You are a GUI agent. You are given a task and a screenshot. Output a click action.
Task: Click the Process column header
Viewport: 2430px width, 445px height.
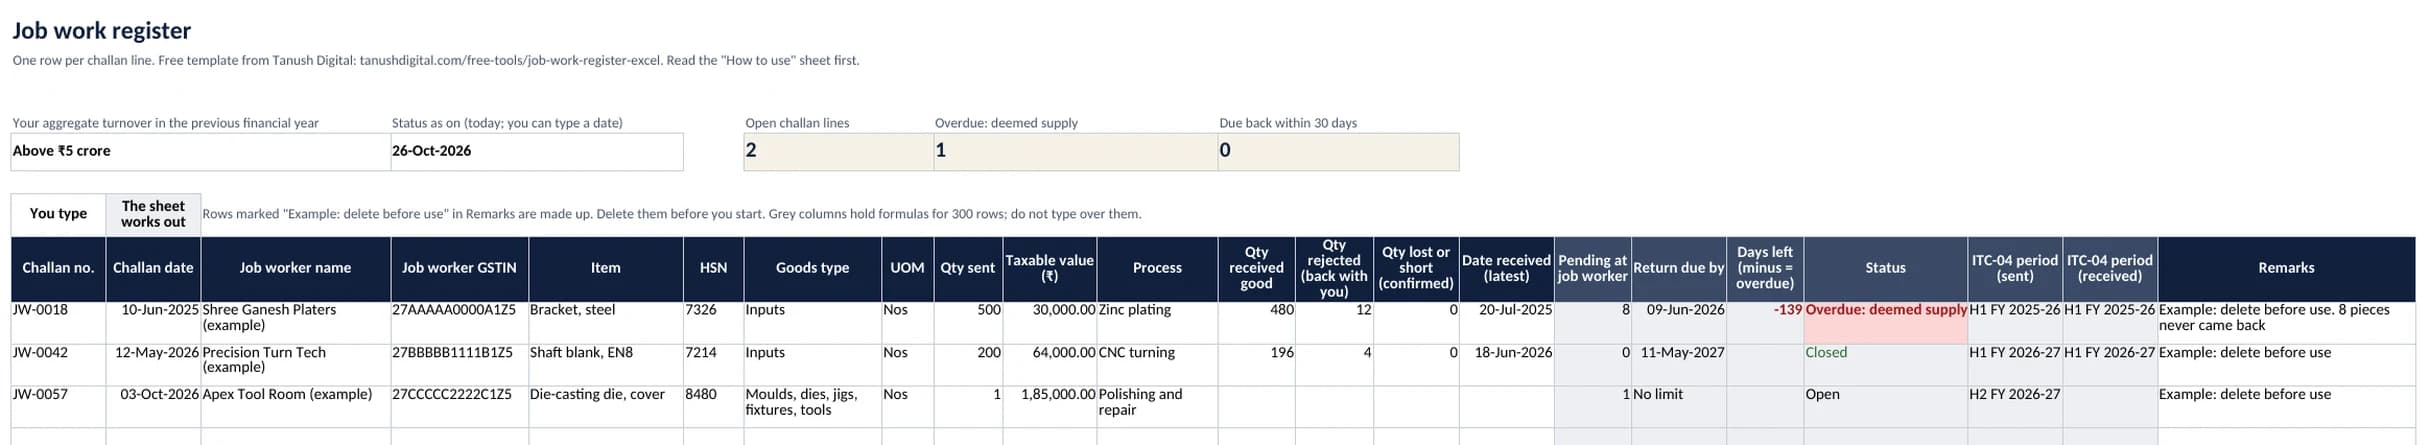click(1157, 268)
